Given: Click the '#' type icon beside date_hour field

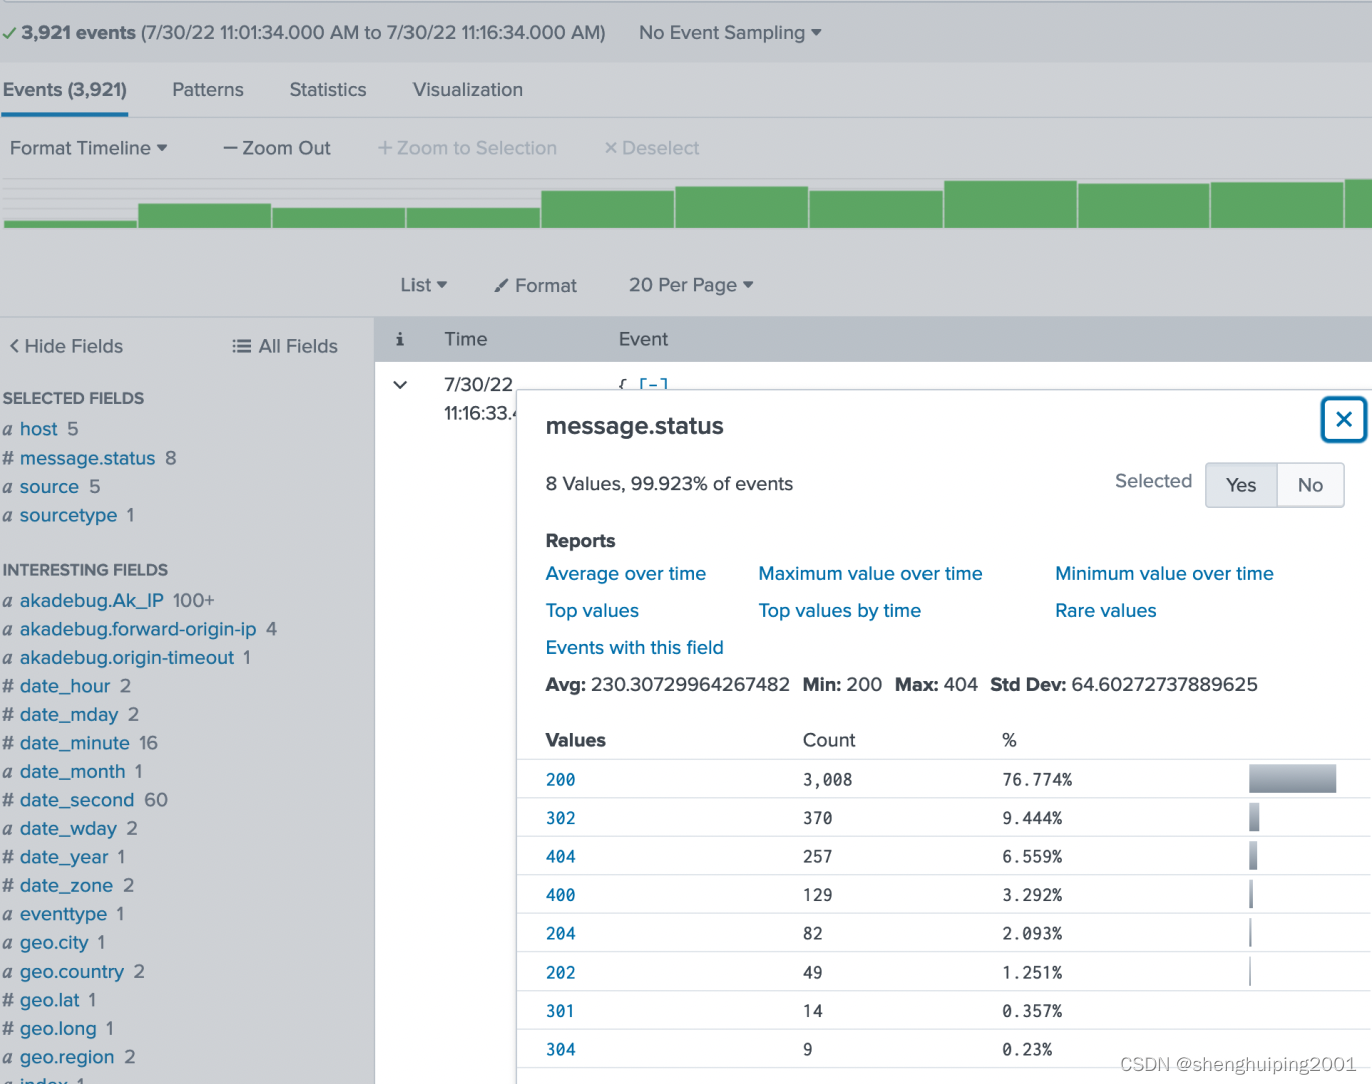Looking at the screenshot, I should tap(8, 686).
